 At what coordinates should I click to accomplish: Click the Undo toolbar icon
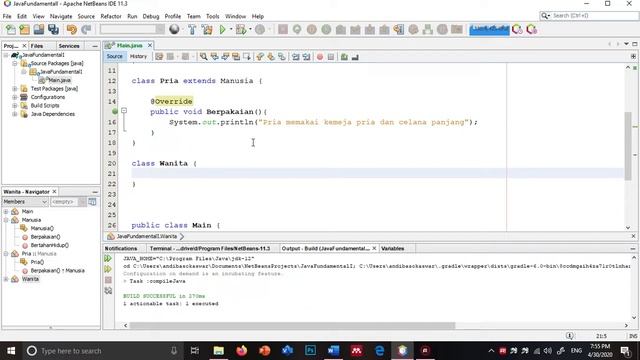72,29
